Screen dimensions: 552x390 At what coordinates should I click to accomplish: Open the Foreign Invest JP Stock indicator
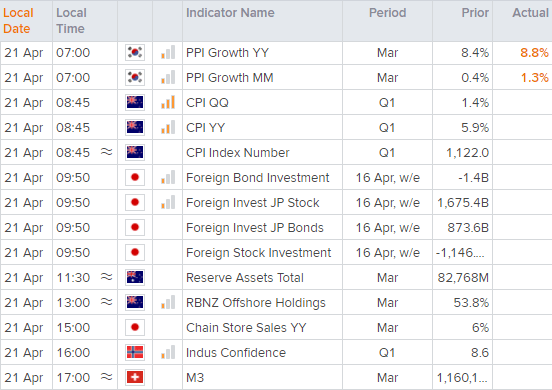[x=252, y=203]
